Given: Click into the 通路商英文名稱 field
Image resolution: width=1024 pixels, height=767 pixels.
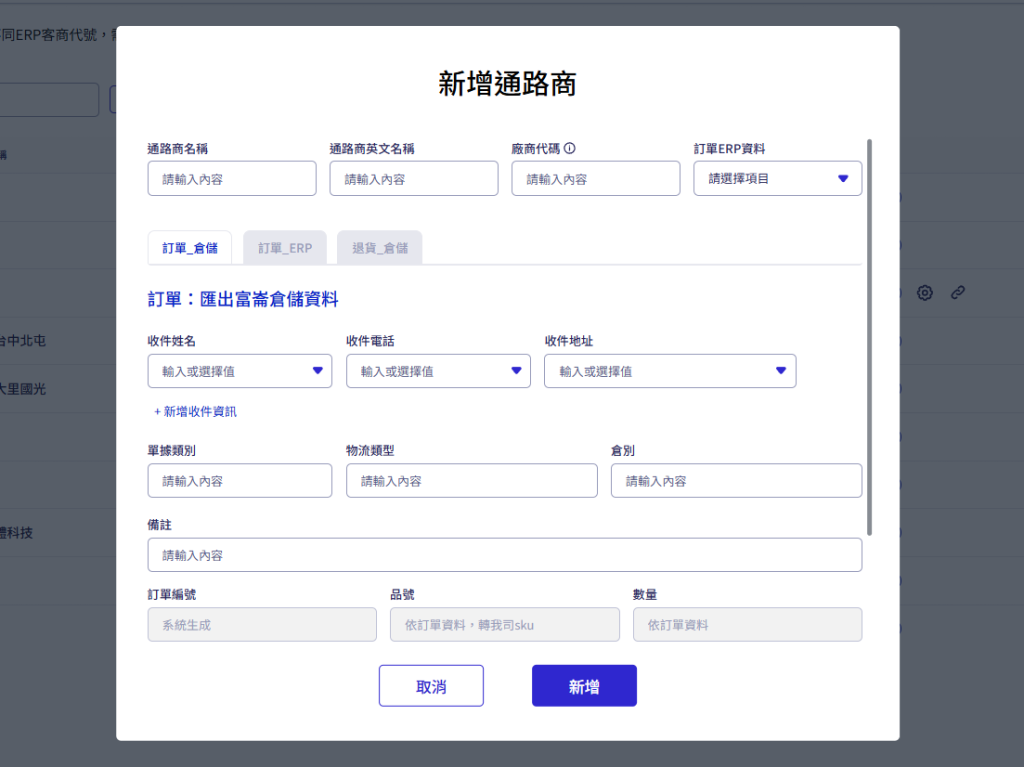Looking at the screenshot, I should pyautogui.click(x=413, y=179).
